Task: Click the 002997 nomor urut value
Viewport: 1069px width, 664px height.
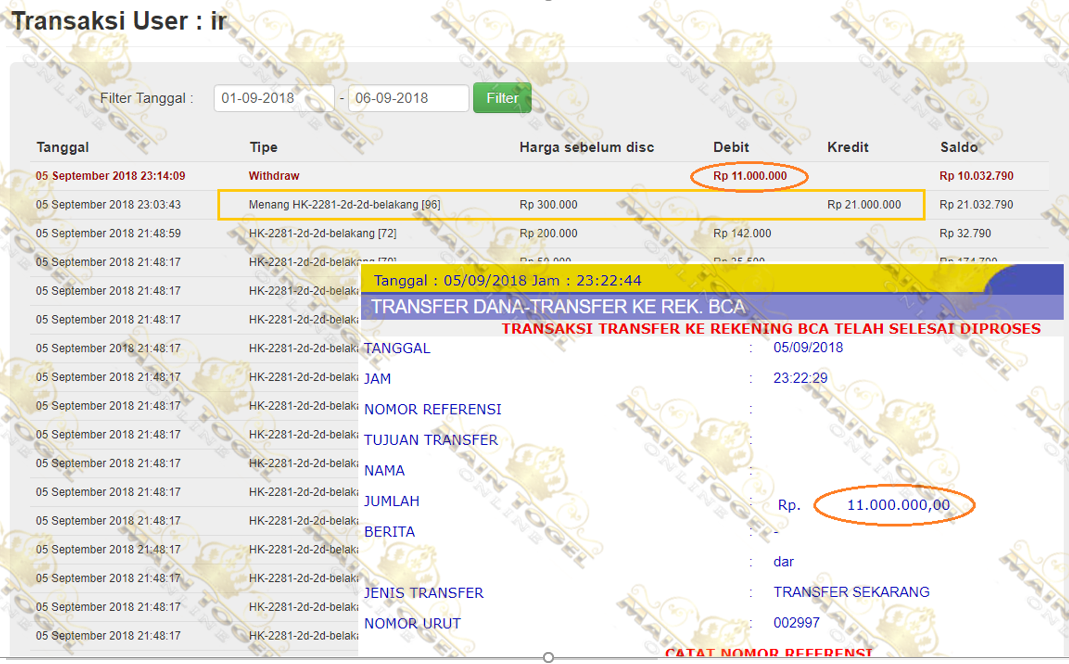Action: [x=796, y=623]
